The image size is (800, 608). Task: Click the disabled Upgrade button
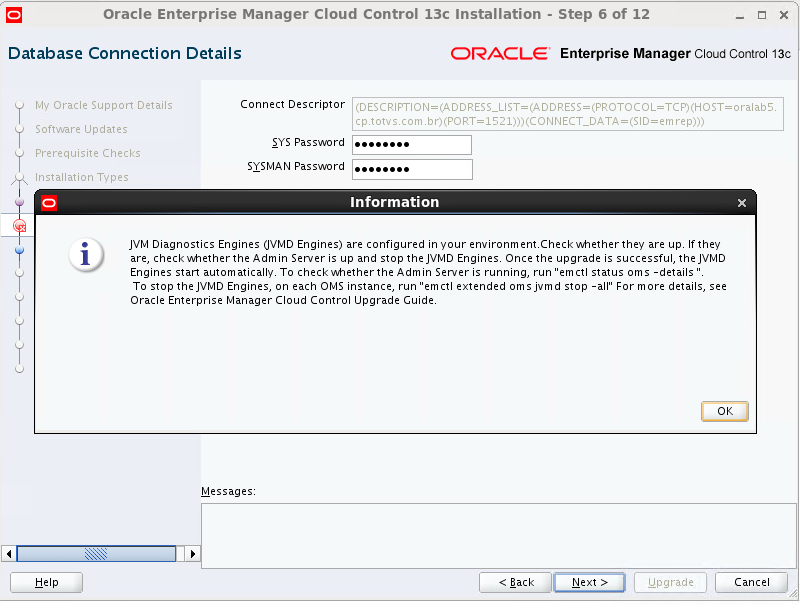point(670,582)
